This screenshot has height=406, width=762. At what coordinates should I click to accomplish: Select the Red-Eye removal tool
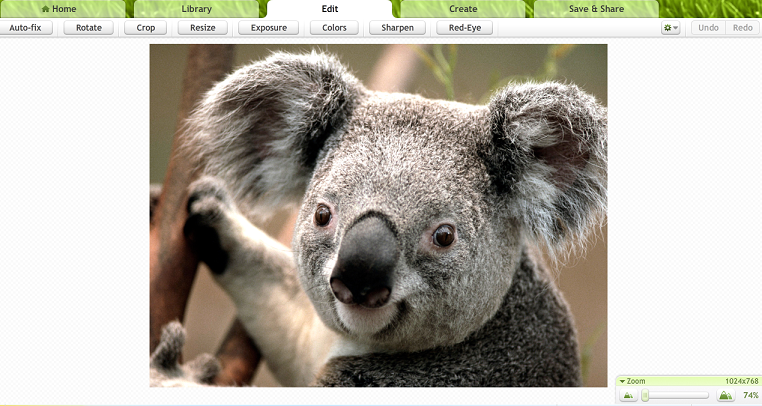(465, 28)
